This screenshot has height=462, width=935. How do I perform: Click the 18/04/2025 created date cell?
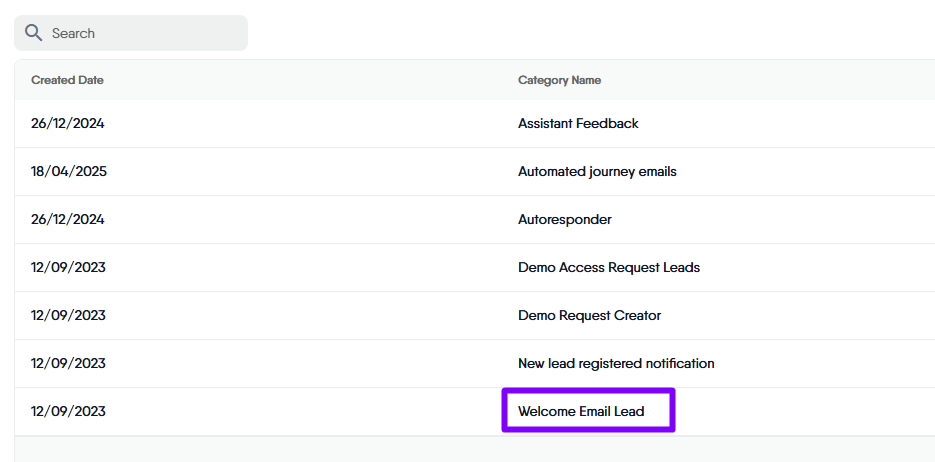click(x=69, y=172)
